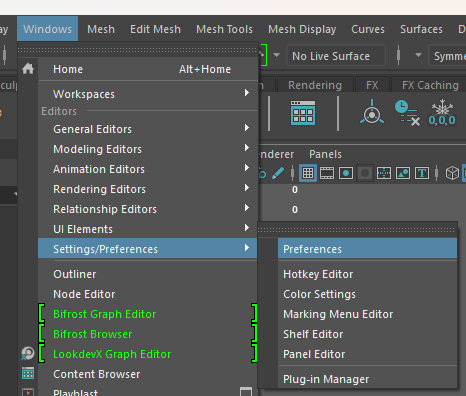Toggle the film gate viewport icon
Image resolution: width=466 pixels, height=396 pixels.
tap(327, 173)
